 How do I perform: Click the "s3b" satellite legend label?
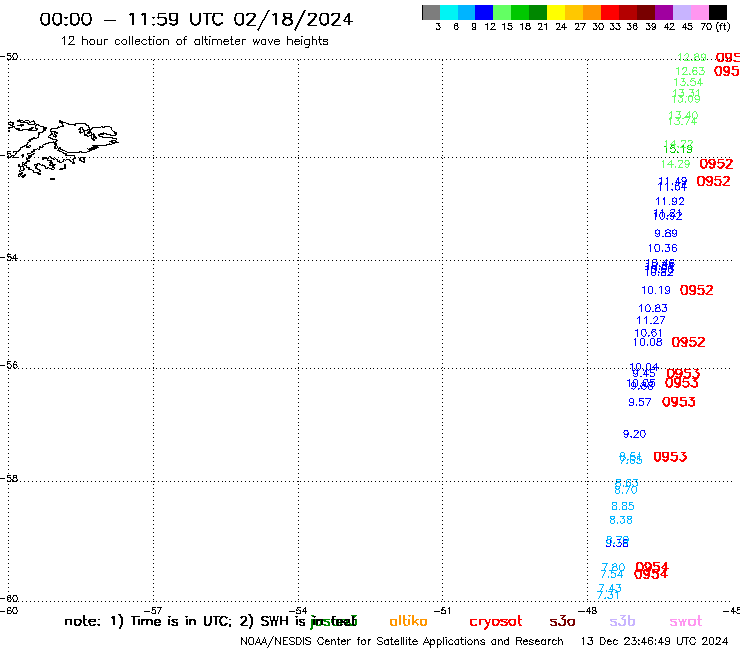point(622,621)
